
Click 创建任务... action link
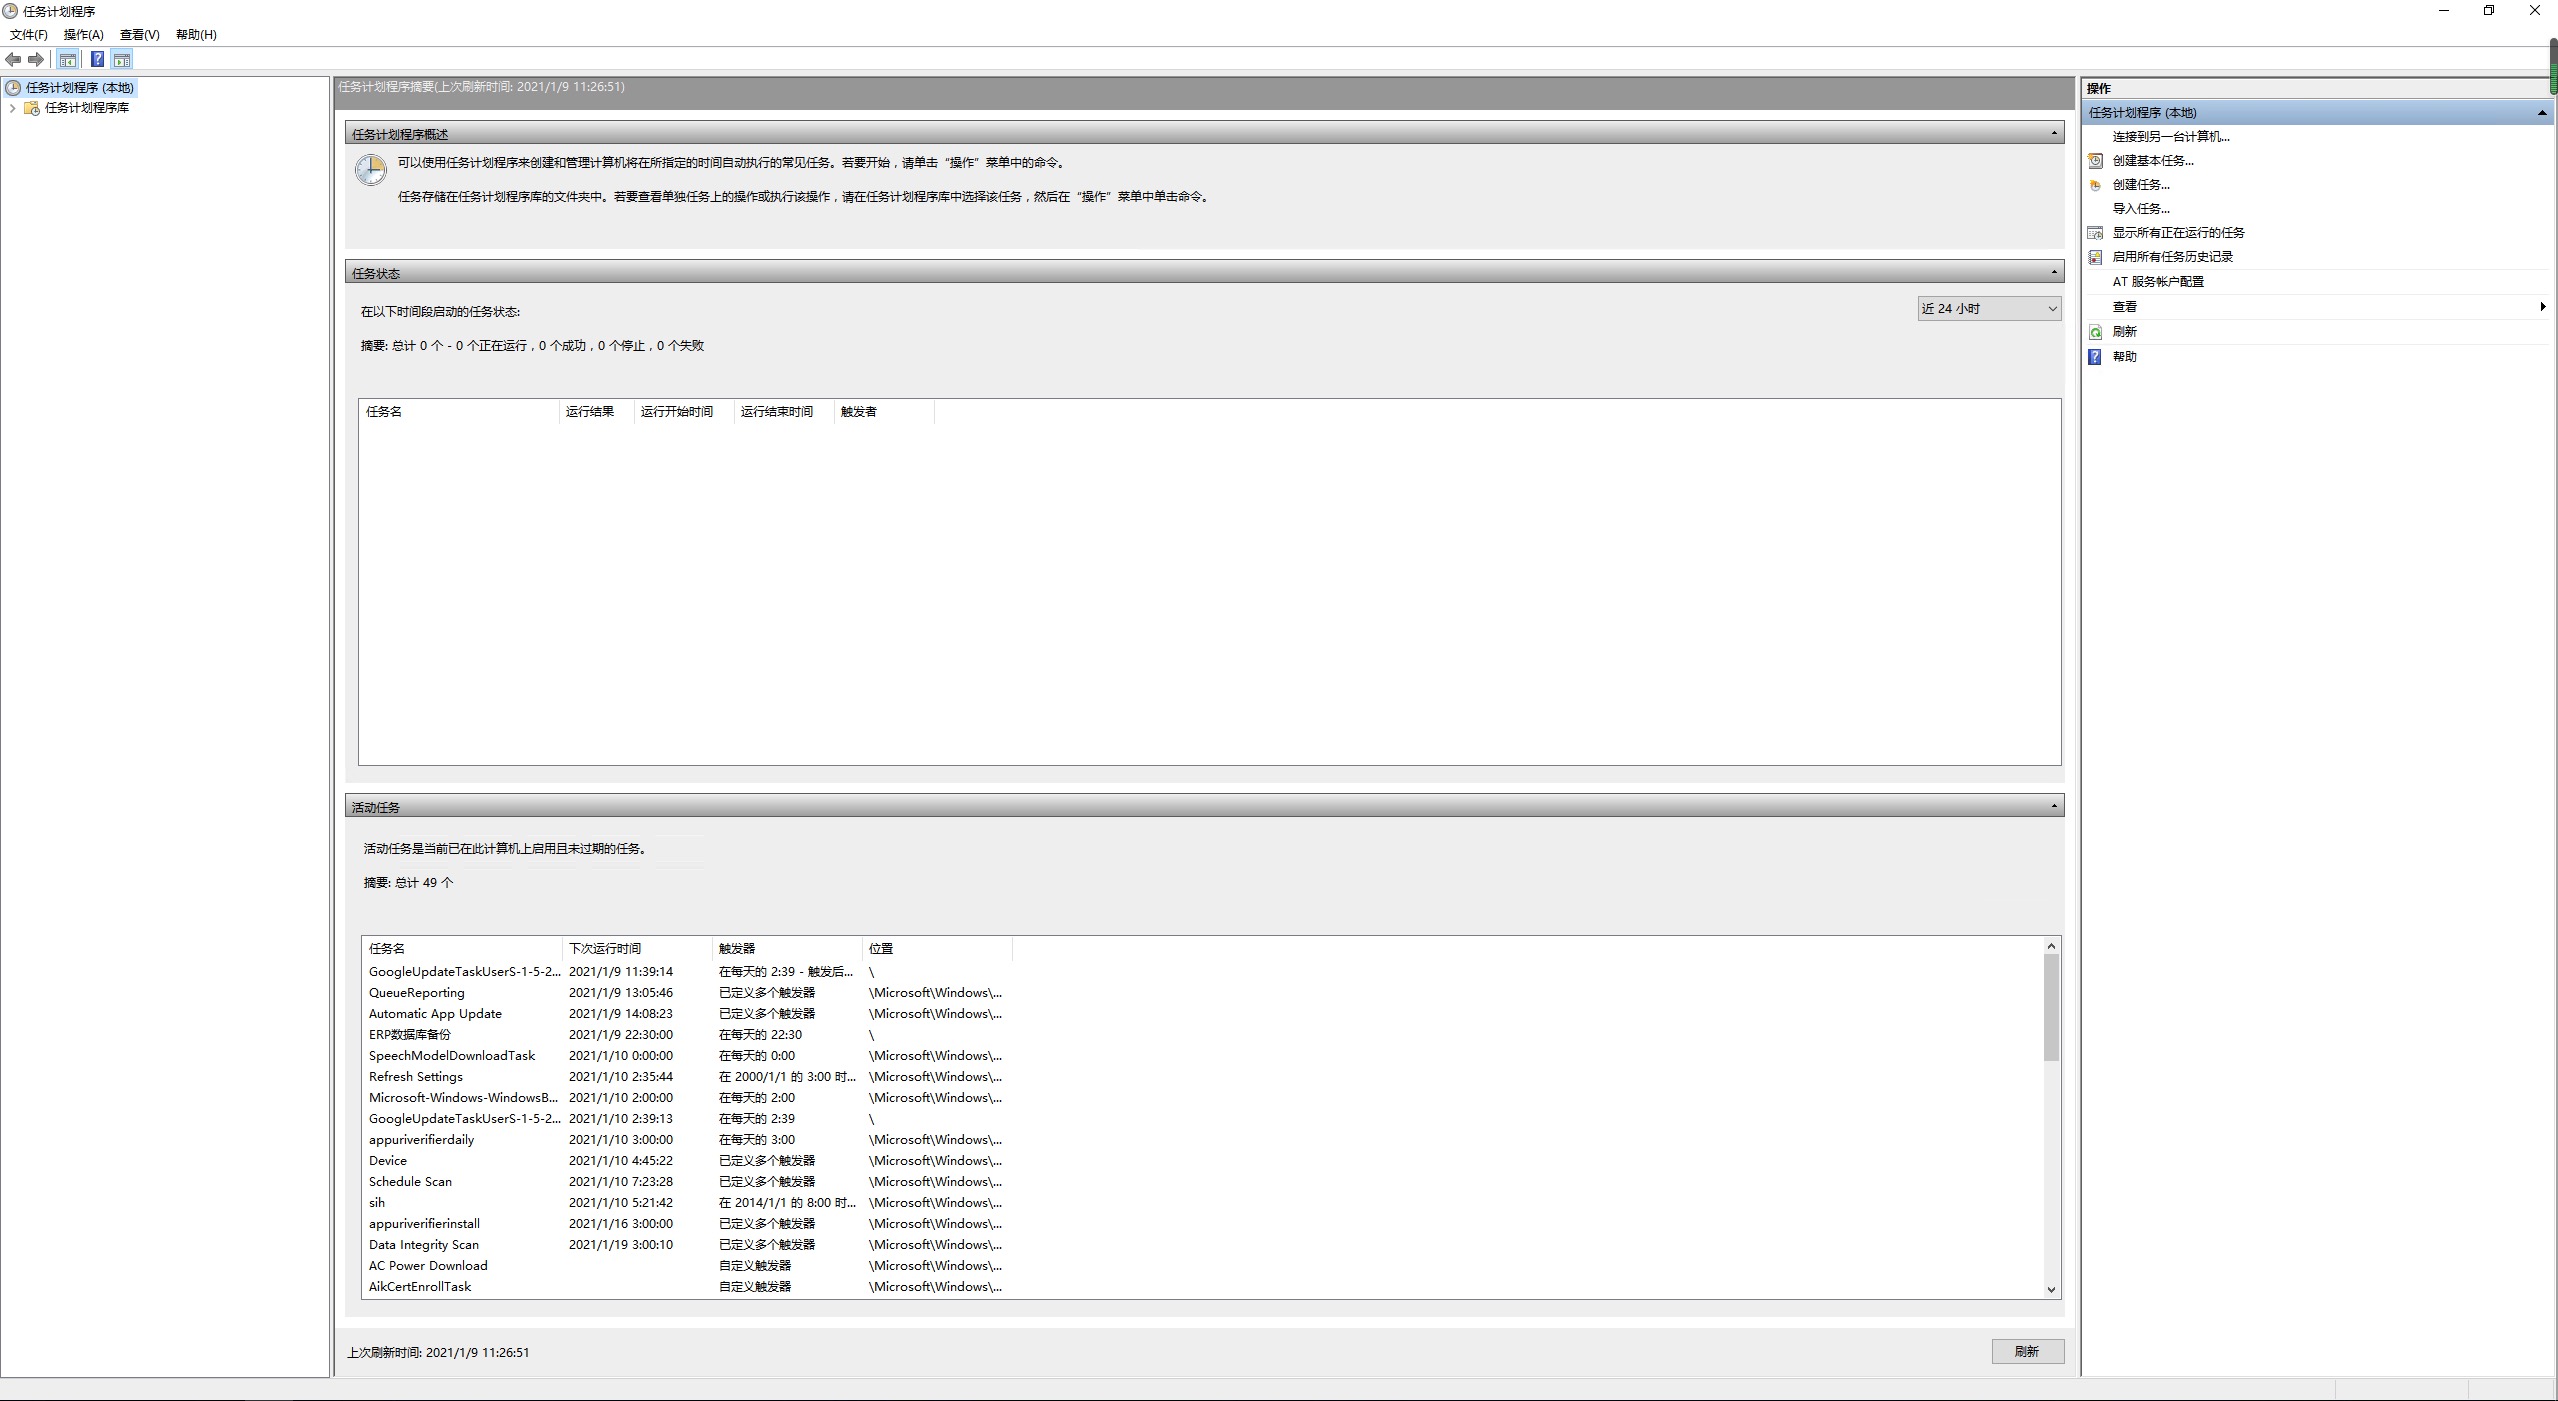2141,185
